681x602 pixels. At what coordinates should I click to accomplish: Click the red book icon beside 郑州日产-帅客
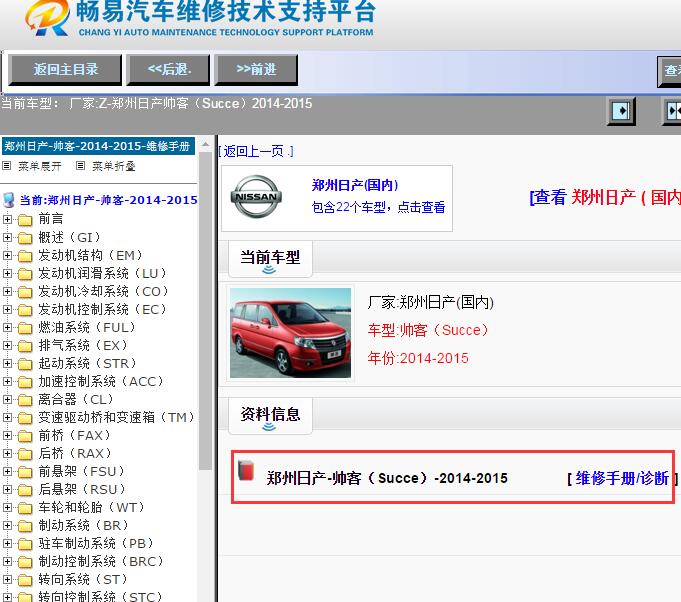(x=246, y=471)
